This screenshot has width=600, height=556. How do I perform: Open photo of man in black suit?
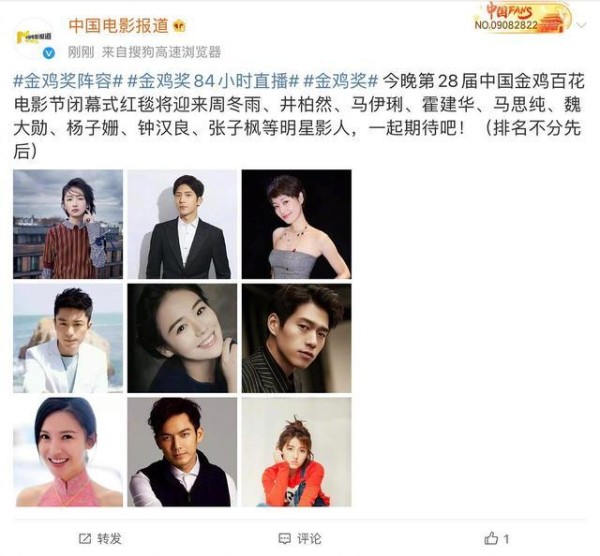[182, 224]
